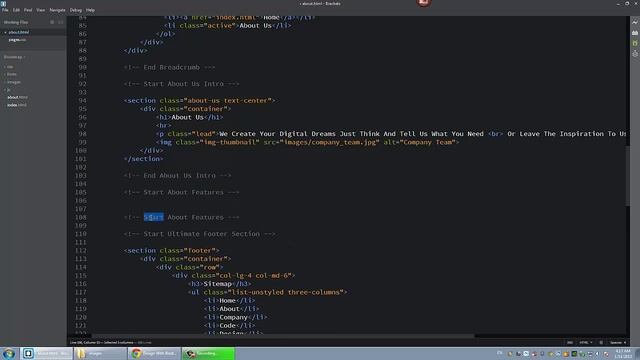Screen dimensions: 640x360
Task: Click the Recording taskbar button
Action: (208, 353)
